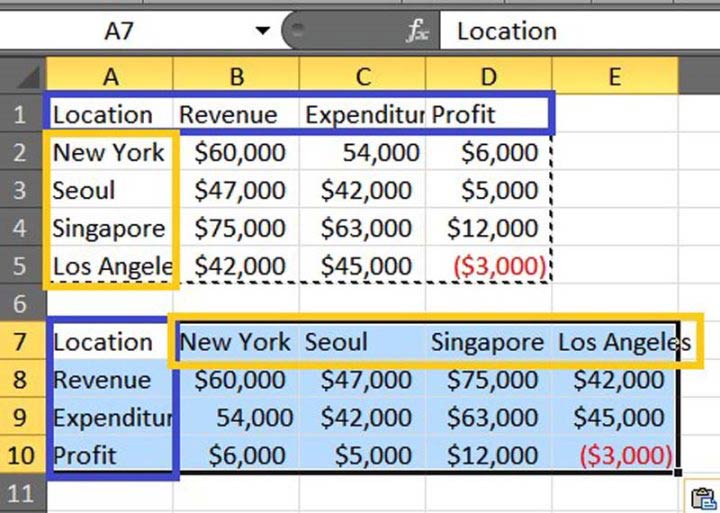Screen dimensions: 720x513
Task: Click cell D2 with $6,000
Action: 489,152
